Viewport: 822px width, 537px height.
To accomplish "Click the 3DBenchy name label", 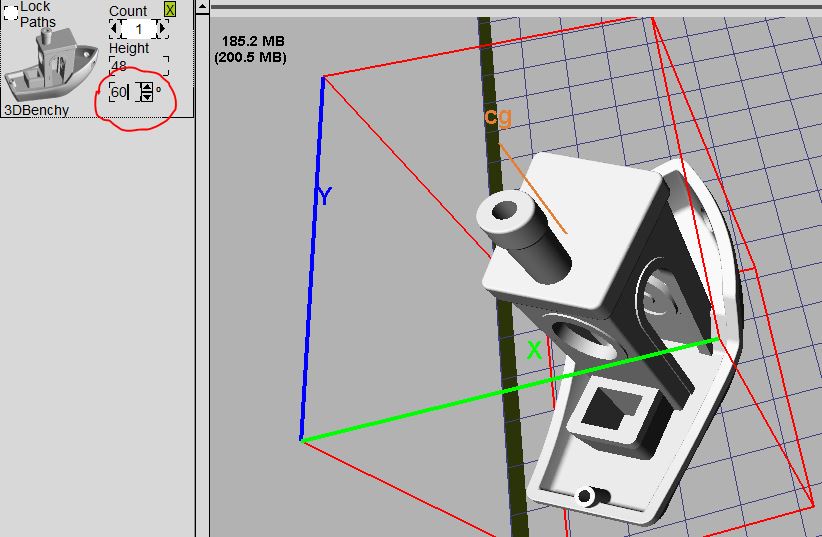I will coord(37,110).
